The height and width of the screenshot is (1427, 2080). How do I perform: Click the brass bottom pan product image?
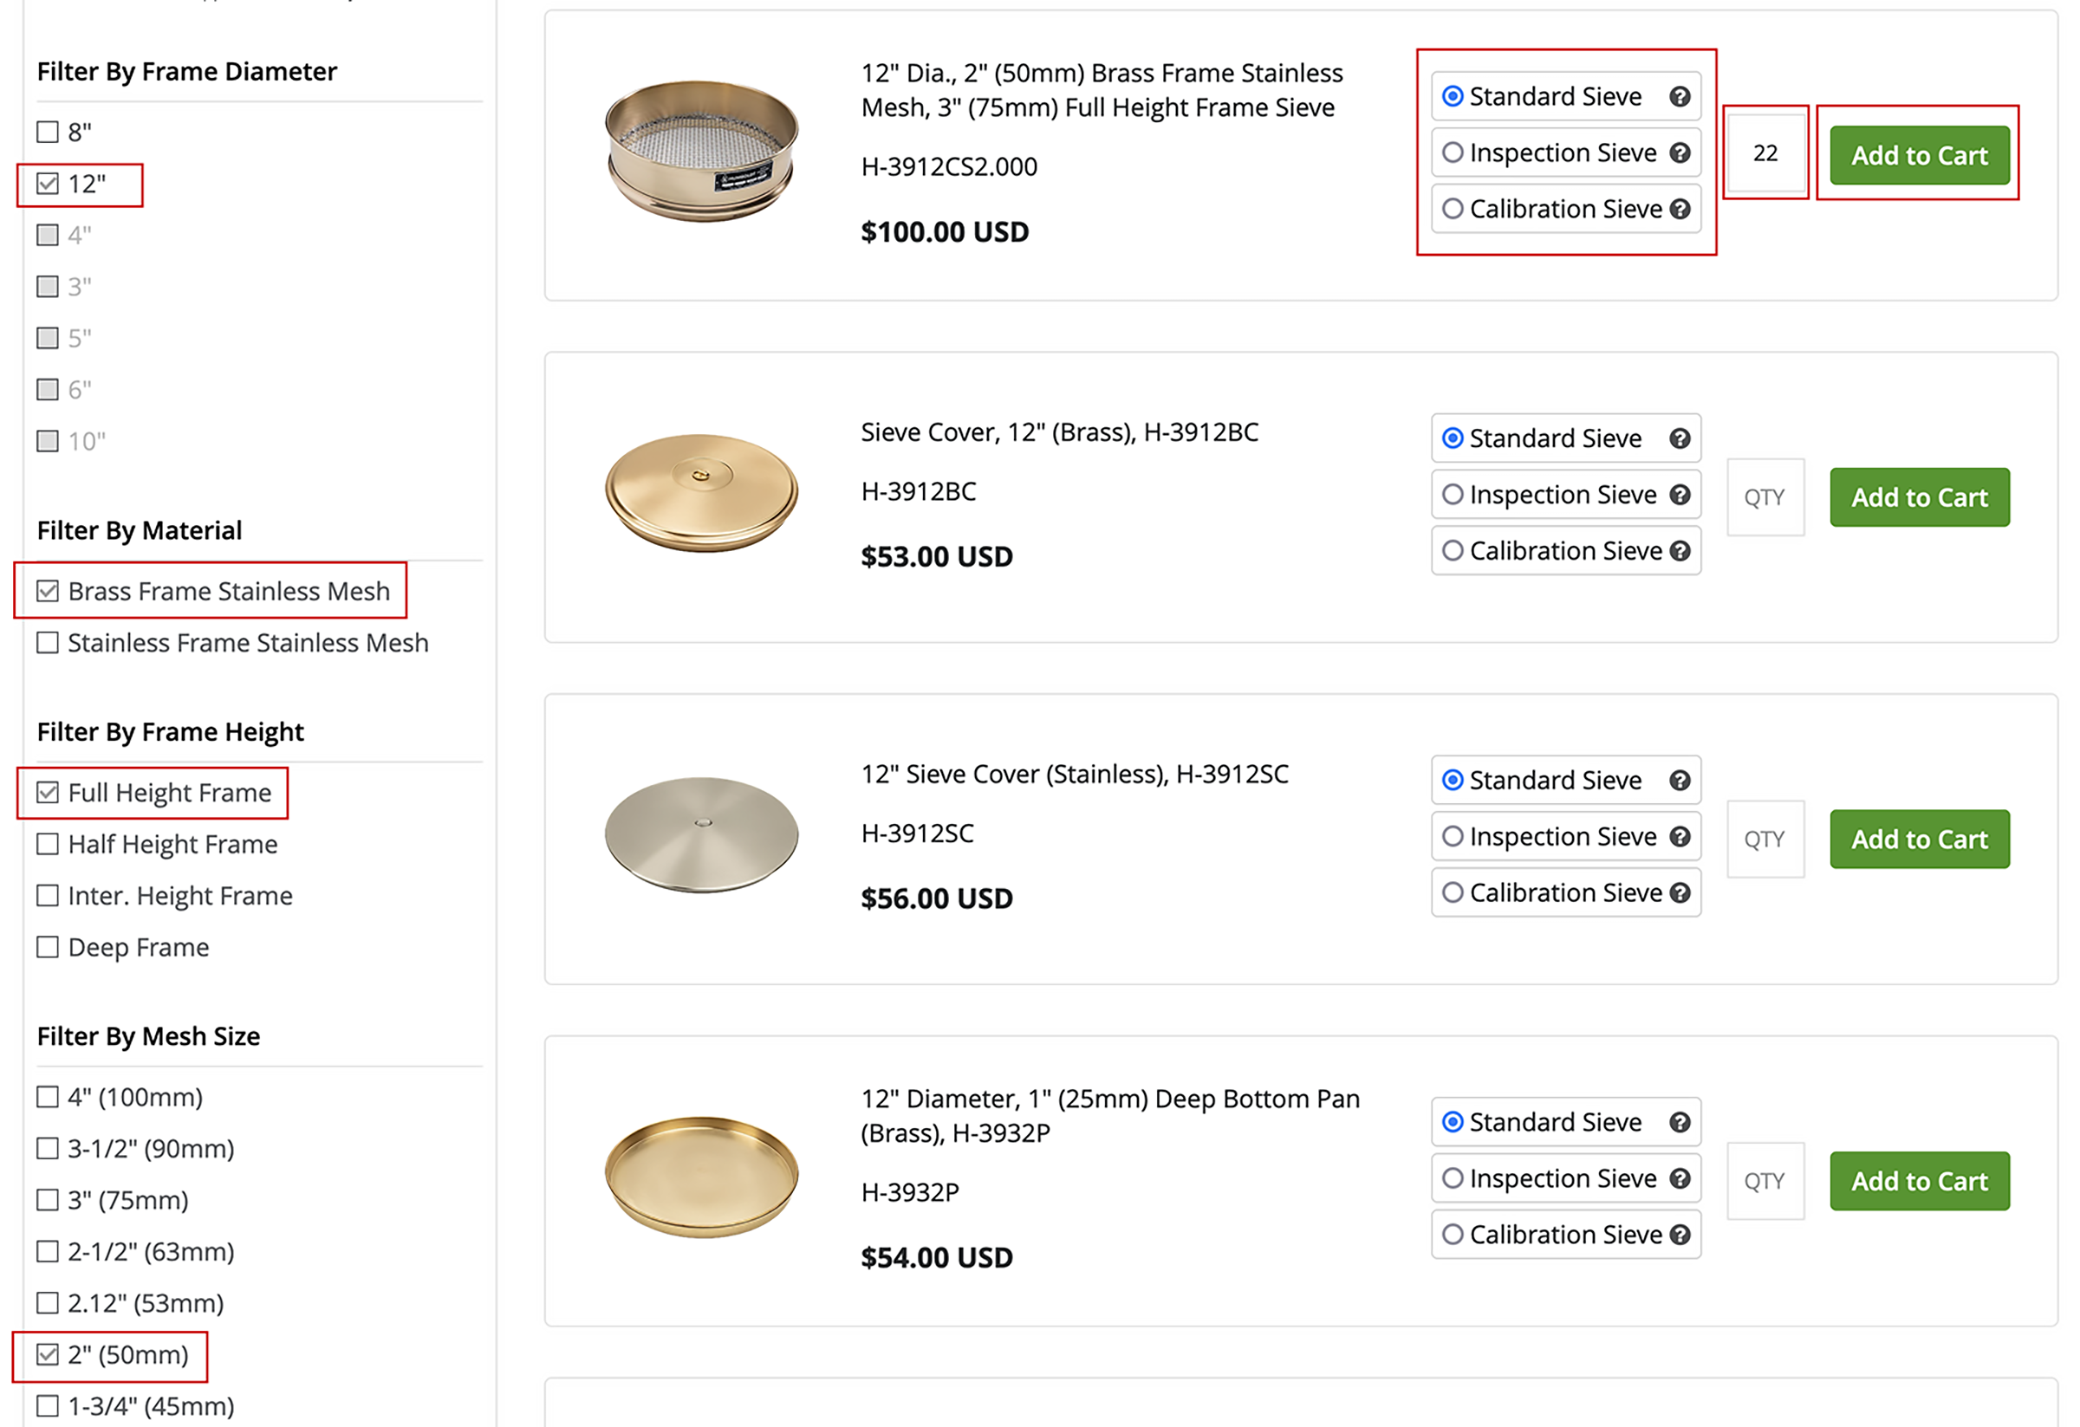(701, 1177)
